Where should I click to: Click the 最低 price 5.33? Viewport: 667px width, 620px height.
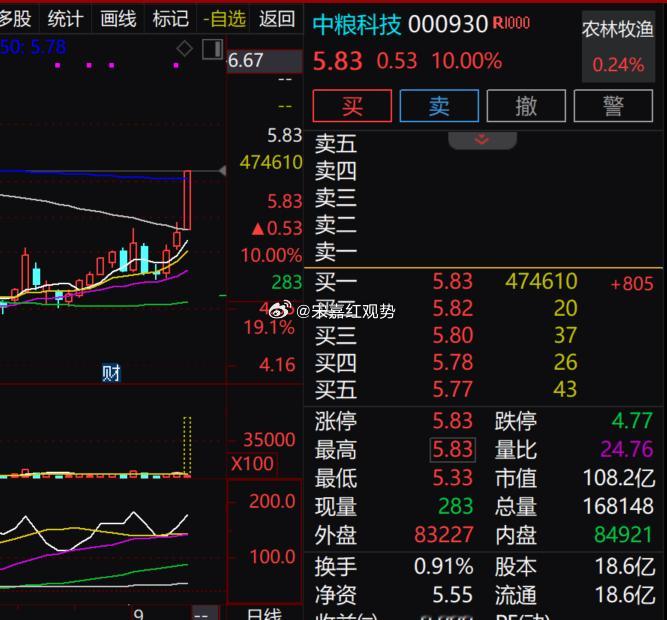tap(453, 478)
